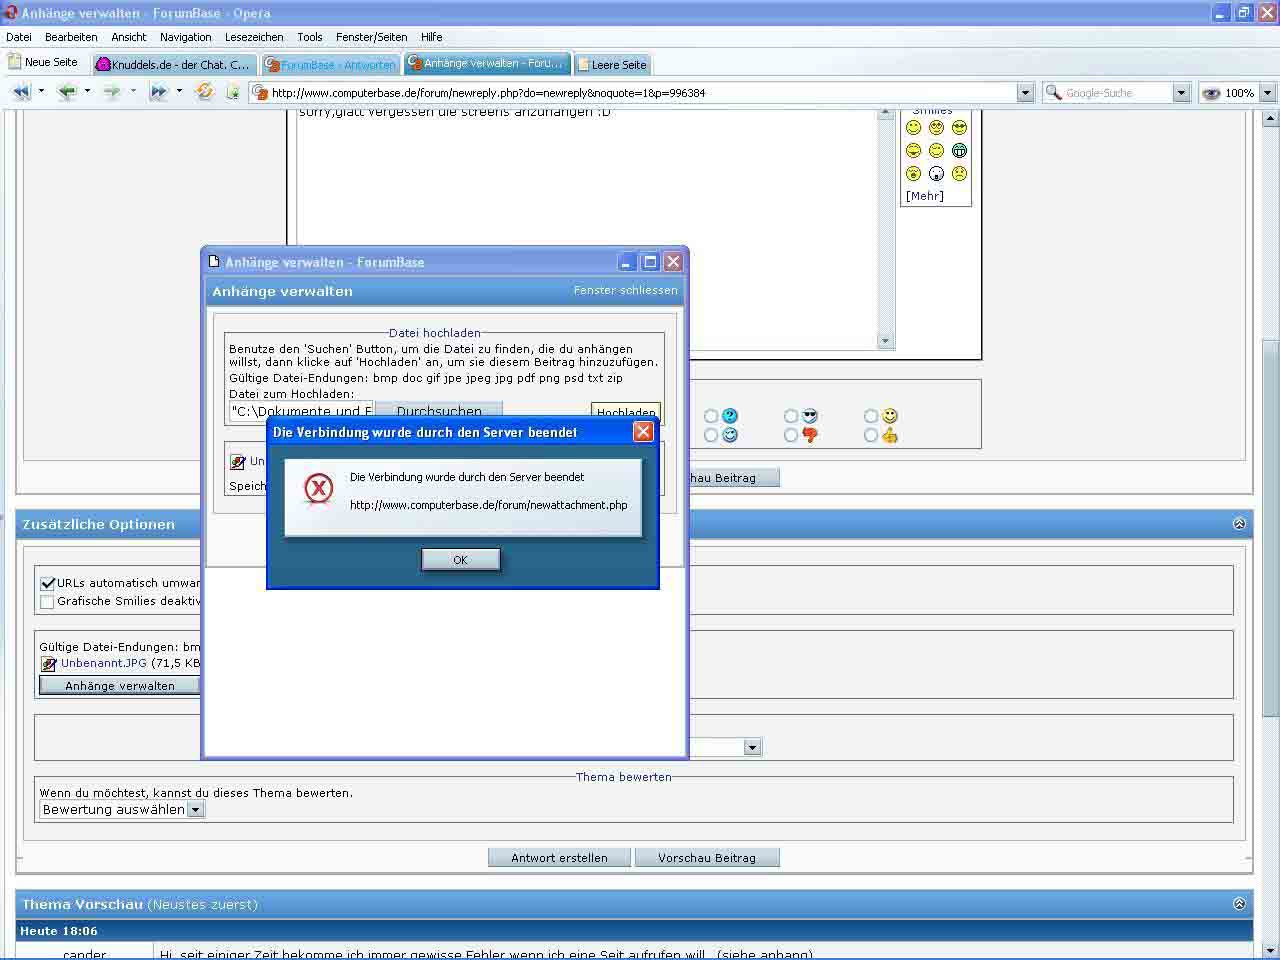The height and width of the screenshot is (960, 1280).
Task: Open the Datei menu
Action: [19, 37]
